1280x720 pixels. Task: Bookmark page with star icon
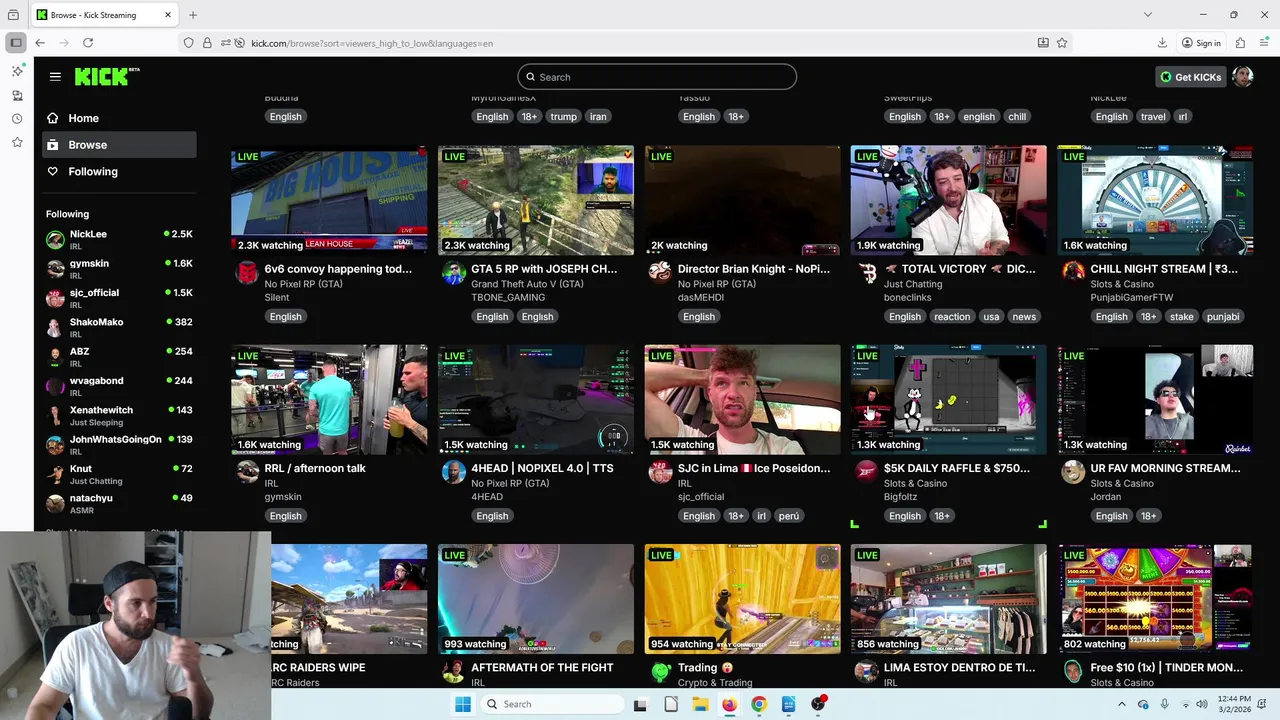click(x=1062, y=43)
